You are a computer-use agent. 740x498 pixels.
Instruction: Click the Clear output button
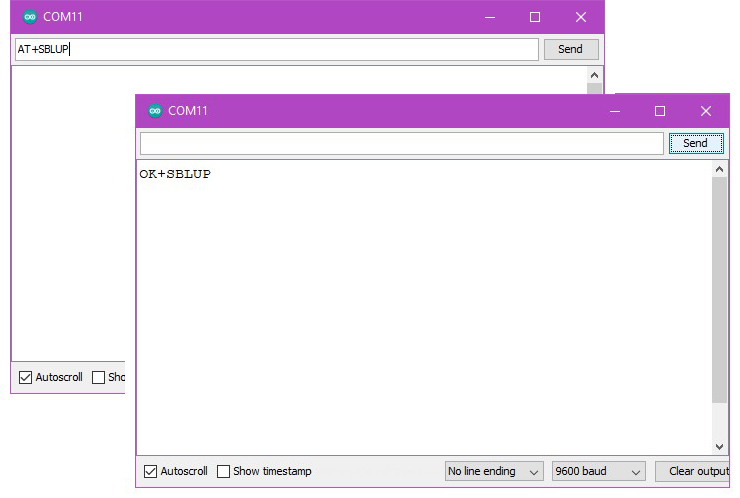click(x=696, y=471)
